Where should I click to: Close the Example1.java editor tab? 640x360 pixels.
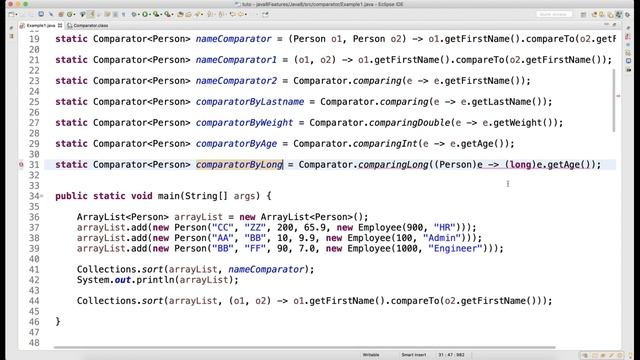[x=60, y=25]
